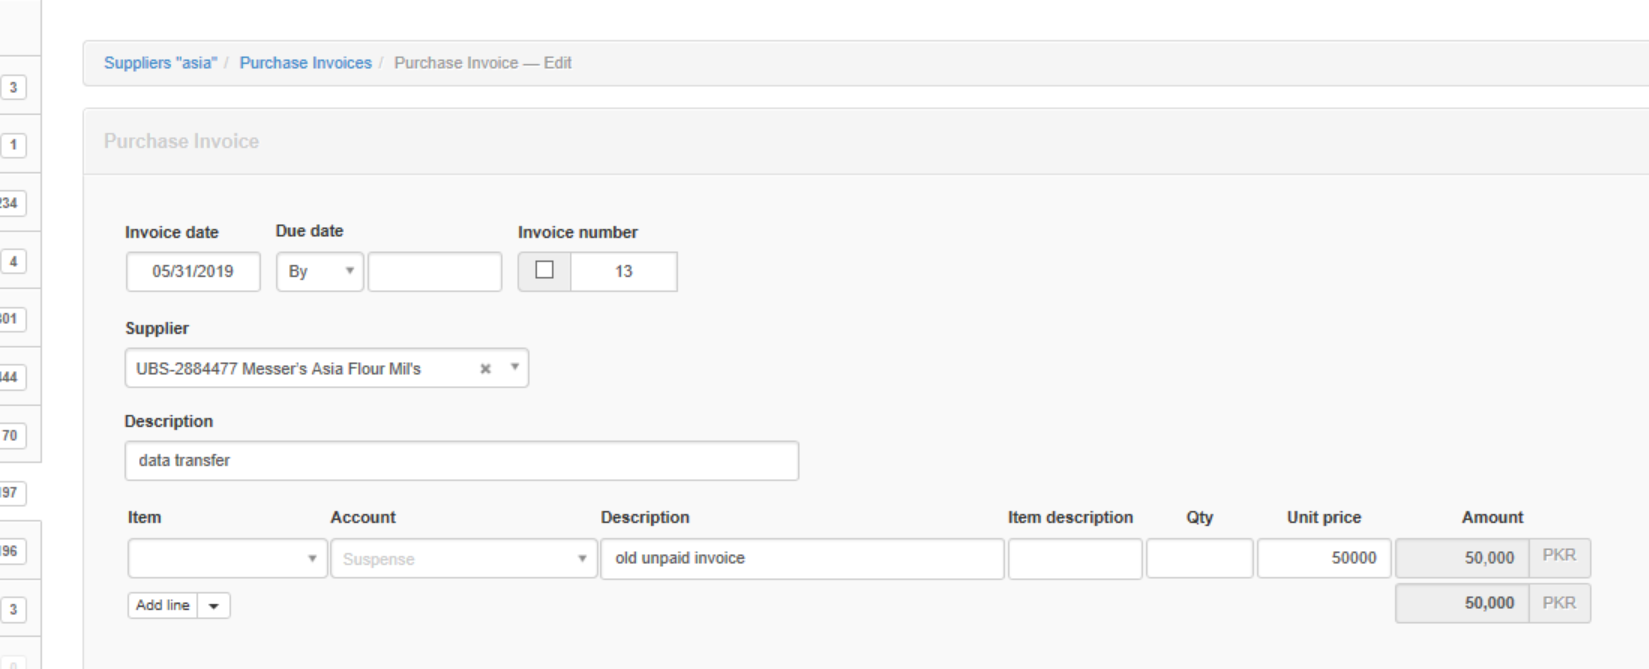The height and width of the screenshot is (669, 1649).
Task: Go to Suppliers "asia" breadcrumb link
Action: 160,63
